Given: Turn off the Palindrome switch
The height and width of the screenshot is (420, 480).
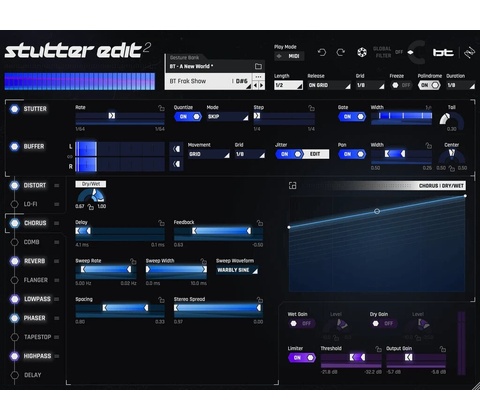Looking at the screenshot, I should click(430, 85).
